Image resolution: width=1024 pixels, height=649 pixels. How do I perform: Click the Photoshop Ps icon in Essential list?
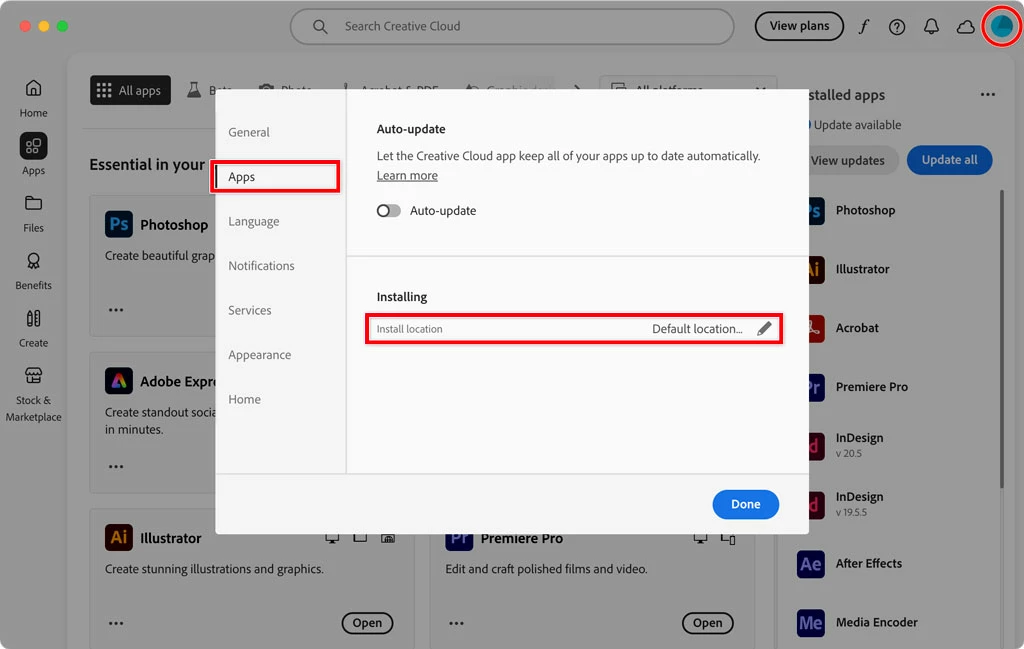119,225
